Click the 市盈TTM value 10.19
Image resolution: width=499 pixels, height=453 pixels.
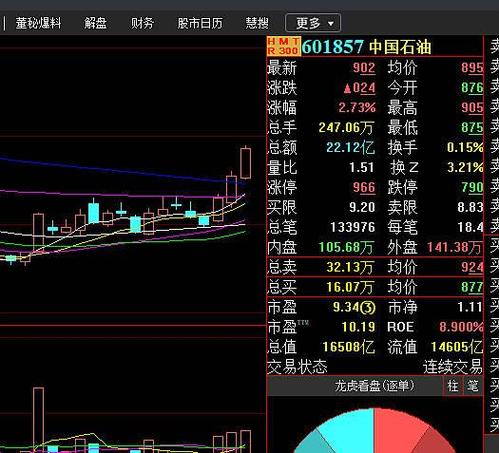click(358, 327)
